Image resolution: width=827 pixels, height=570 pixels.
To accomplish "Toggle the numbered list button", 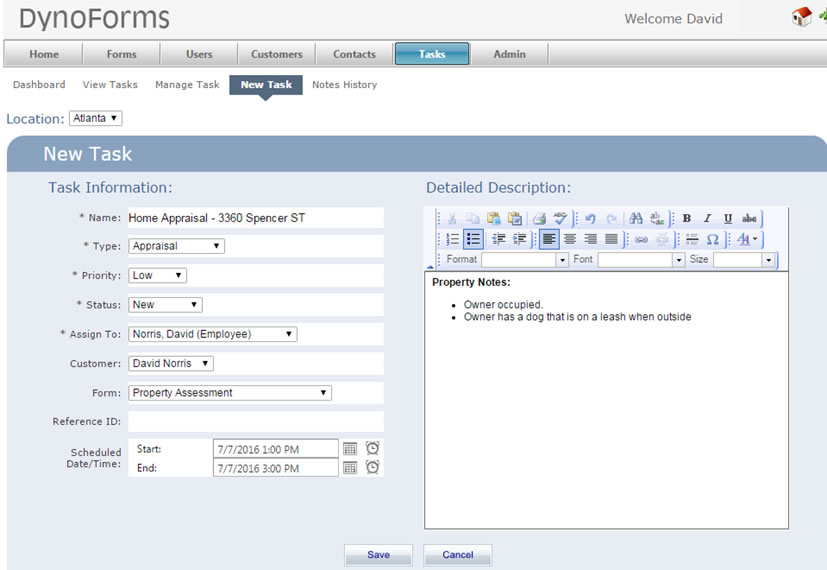I will tap(453, 239).
